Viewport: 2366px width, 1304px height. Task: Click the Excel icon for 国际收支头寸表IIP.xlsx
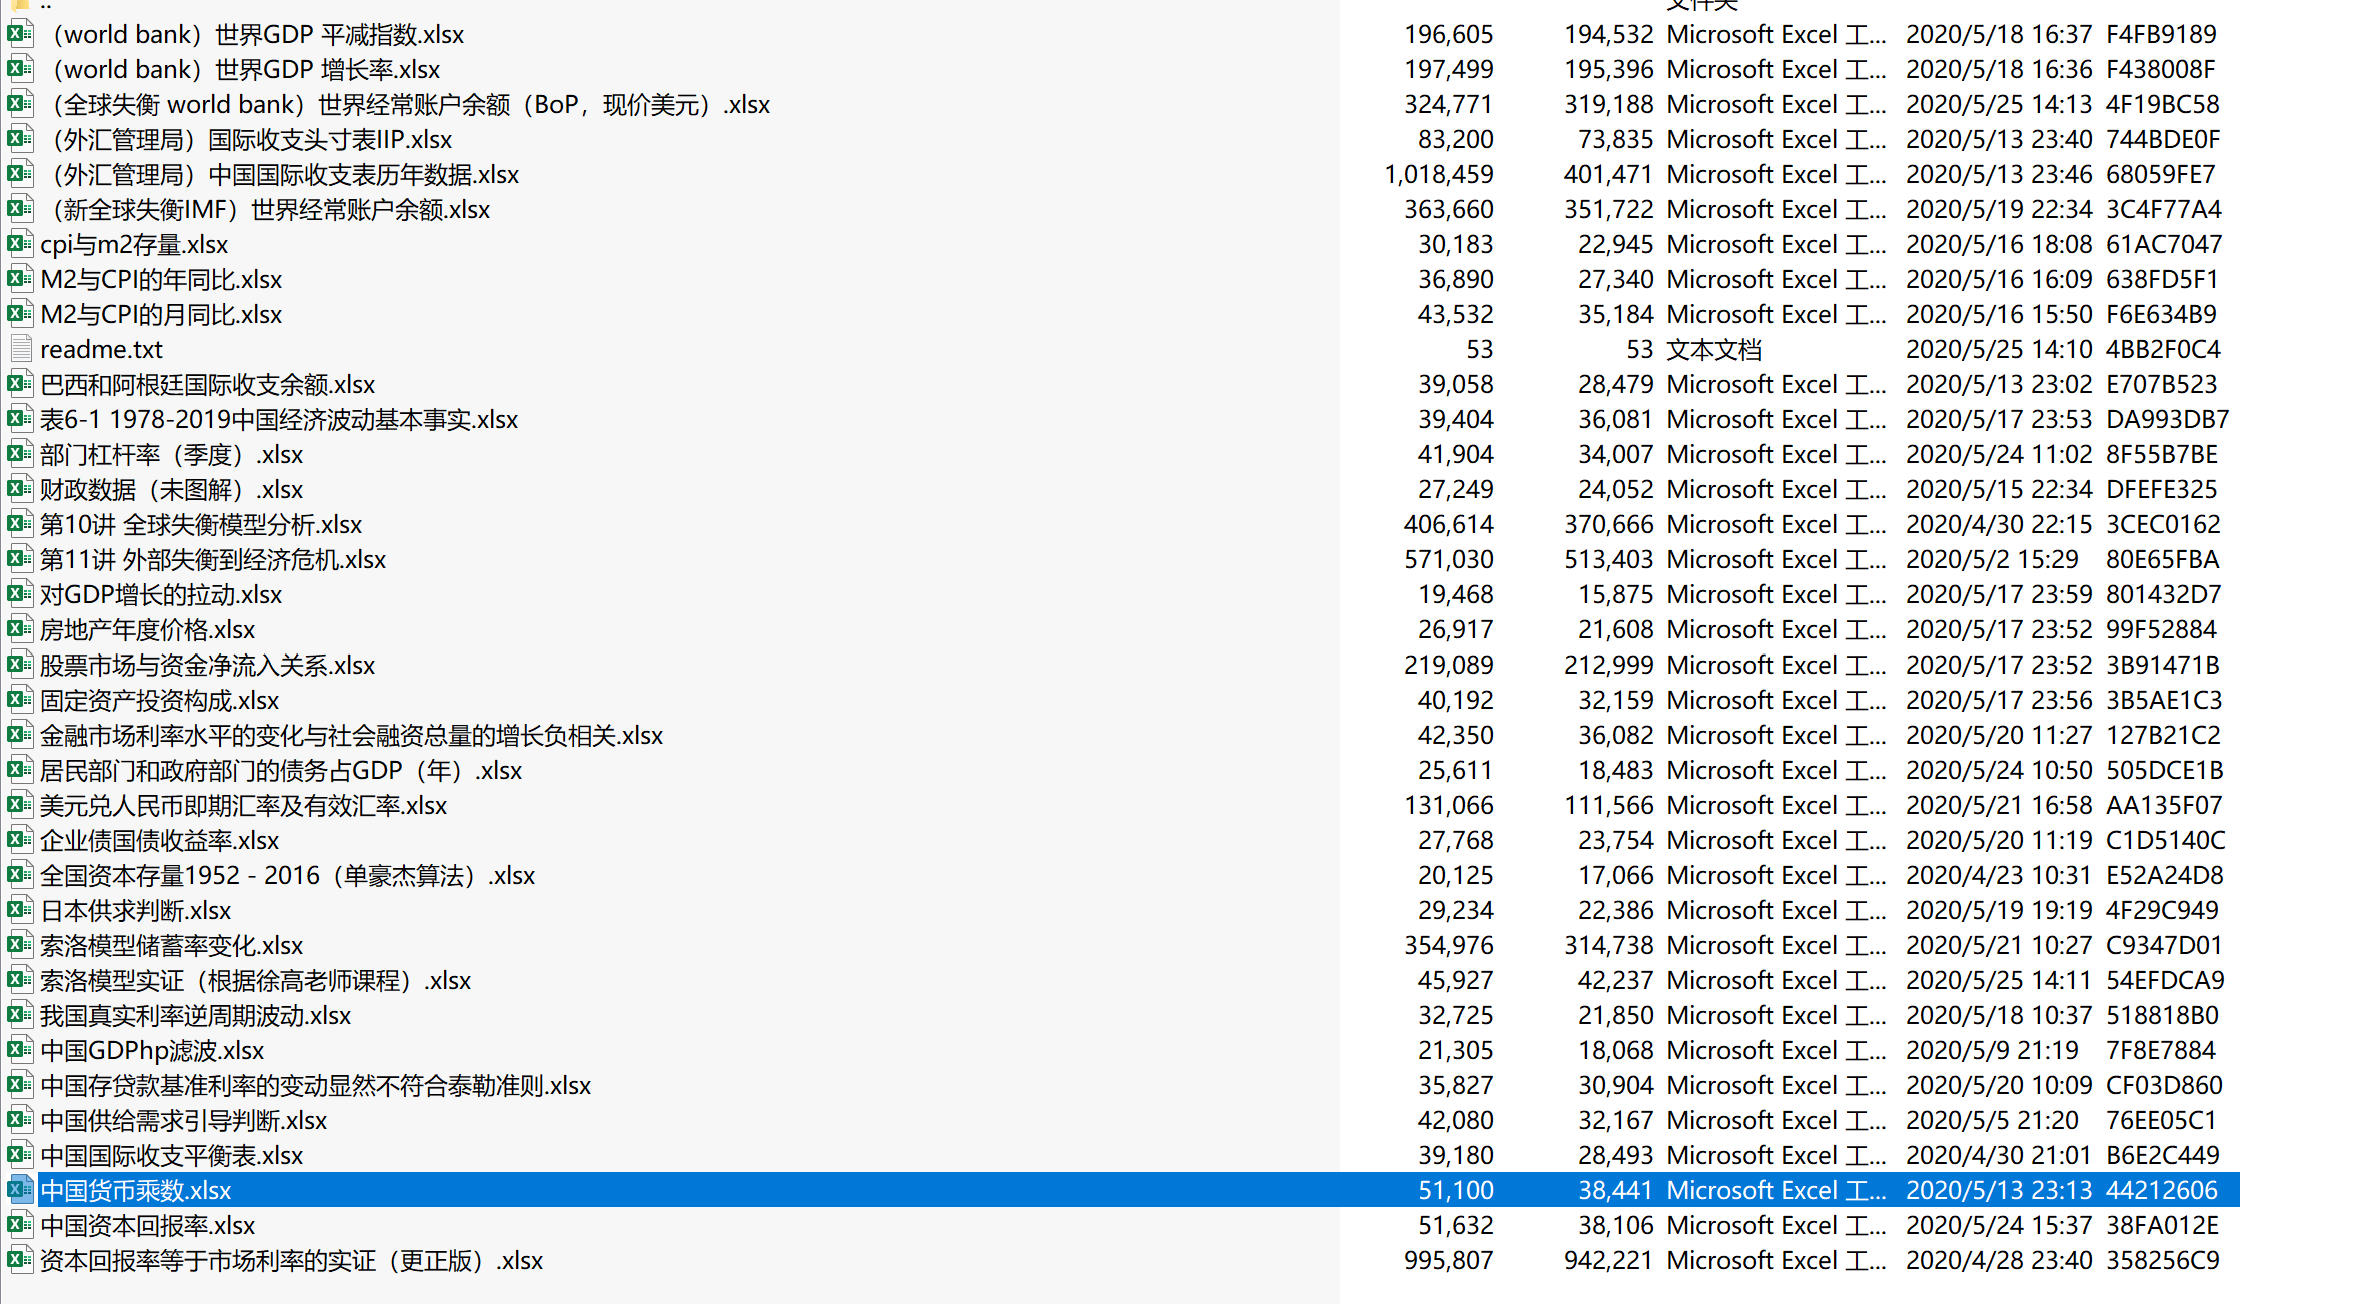point(20,139)
